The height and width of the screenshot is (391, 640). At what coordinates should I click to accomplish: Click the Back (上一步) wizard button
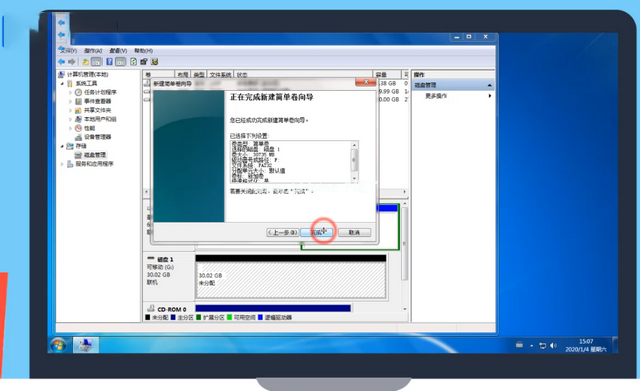(282, 232)
